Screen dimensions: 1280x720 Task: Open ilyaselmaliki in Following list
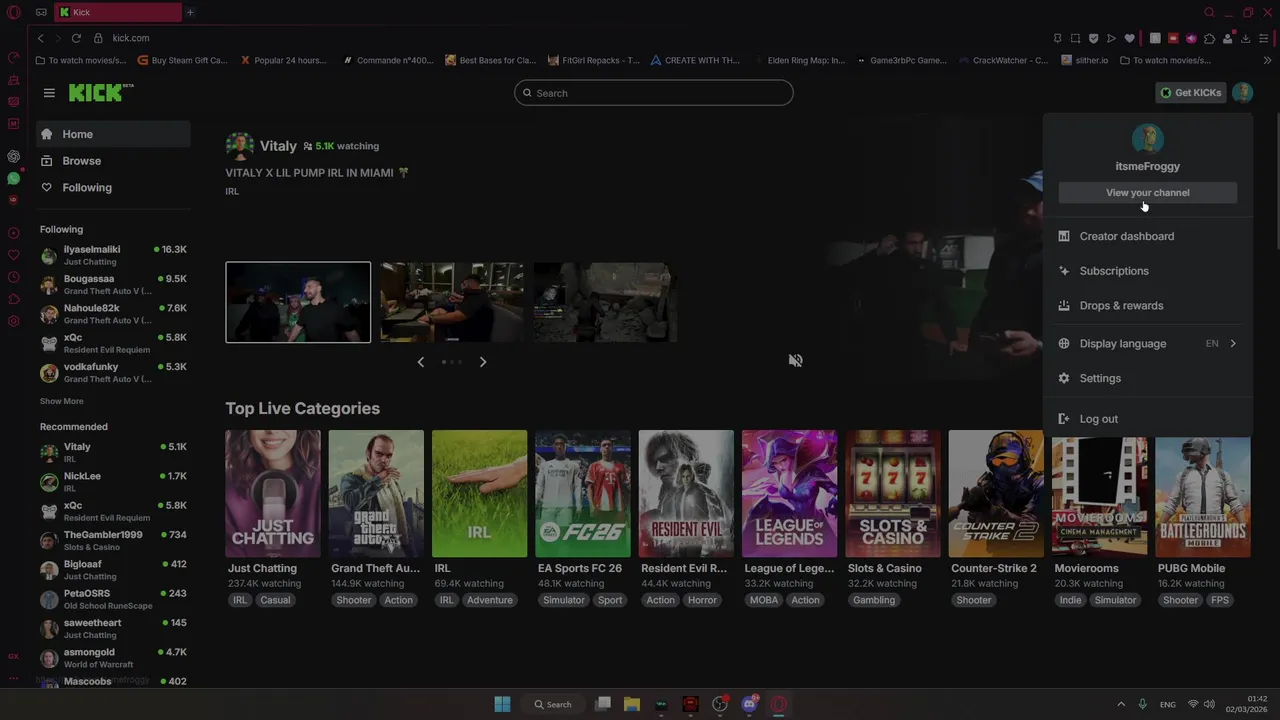click(113, 255)
